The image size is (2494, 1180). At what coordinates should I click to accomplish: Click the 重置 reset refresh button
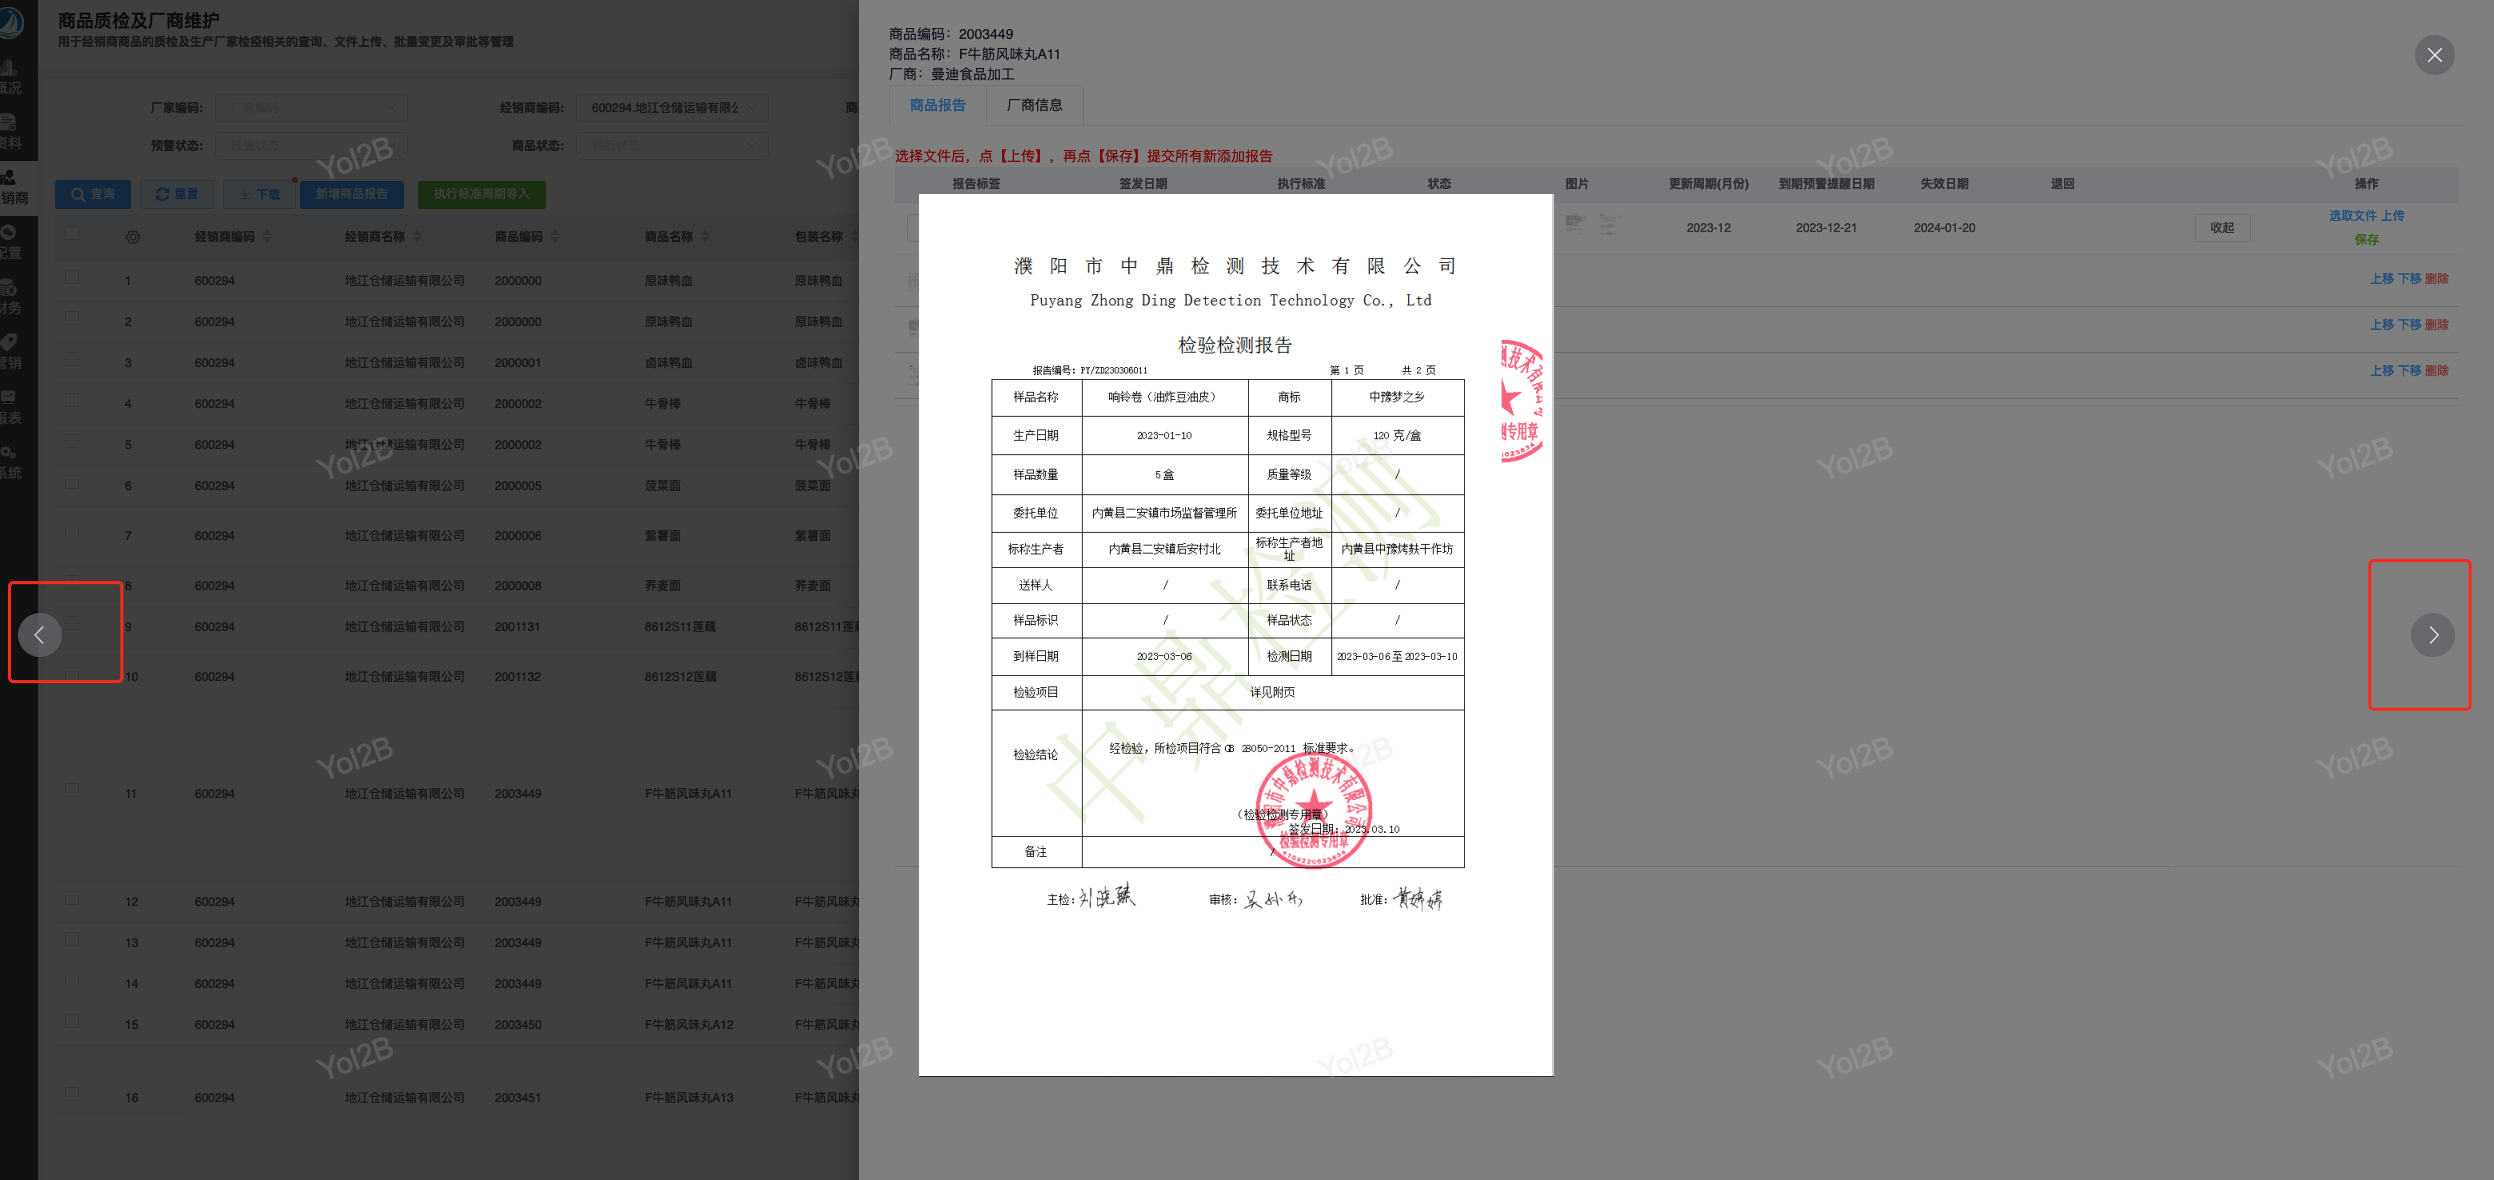click(x=177, y=194)
